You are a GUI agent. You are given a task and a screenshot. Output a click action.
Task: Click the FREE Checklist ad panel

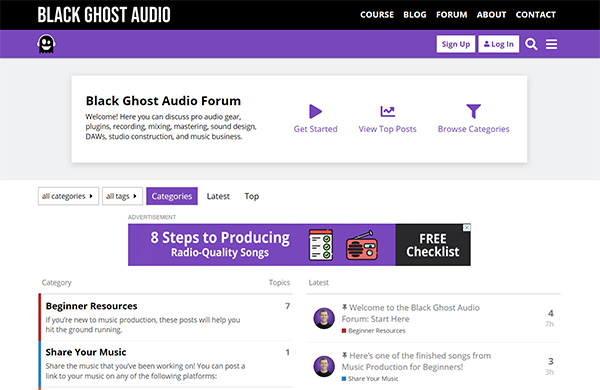433,245
